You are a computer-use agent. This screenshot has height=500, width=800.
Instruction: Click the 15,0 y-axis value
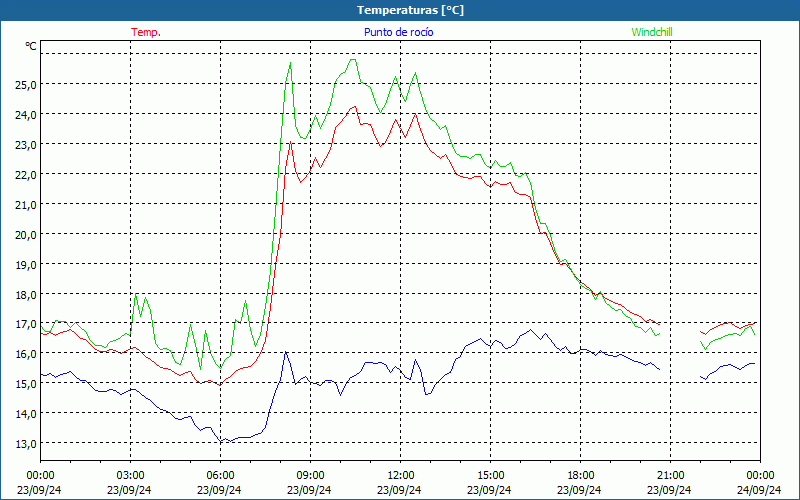[26, 384]
